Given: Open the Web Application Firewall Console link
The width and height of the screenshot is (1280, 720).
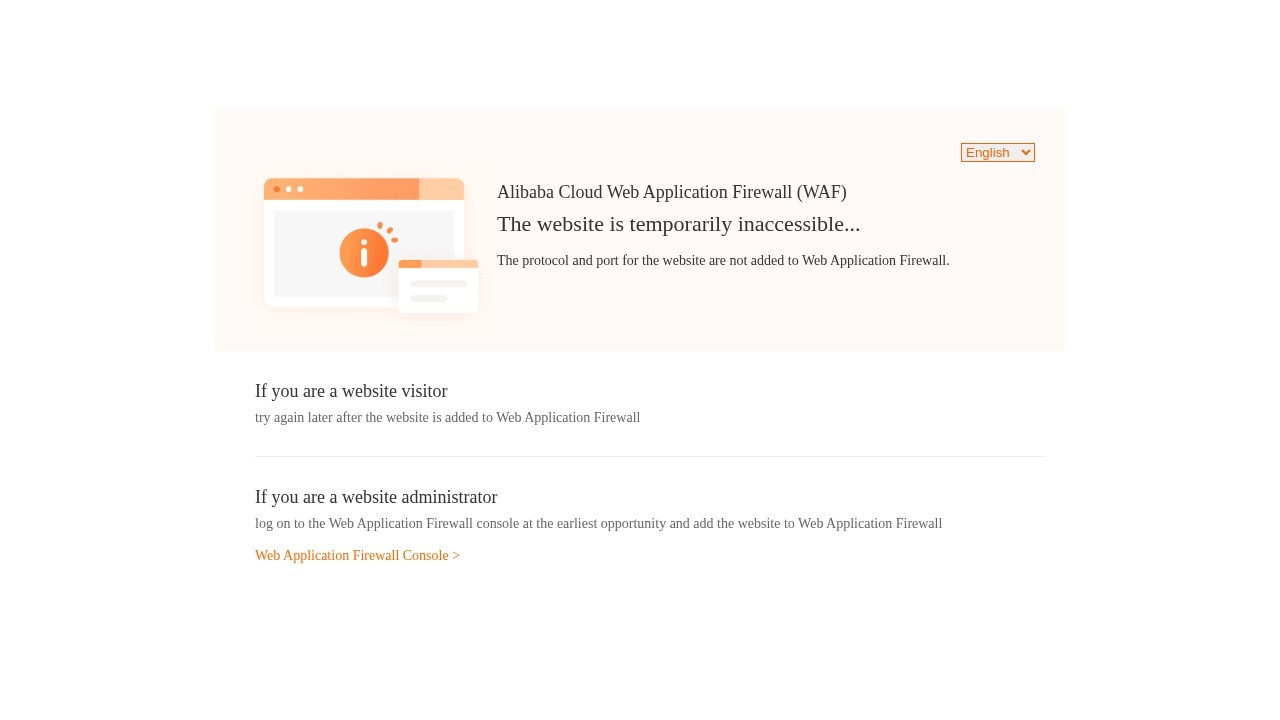Looking at the screenshot, I should tap(357, 555).
